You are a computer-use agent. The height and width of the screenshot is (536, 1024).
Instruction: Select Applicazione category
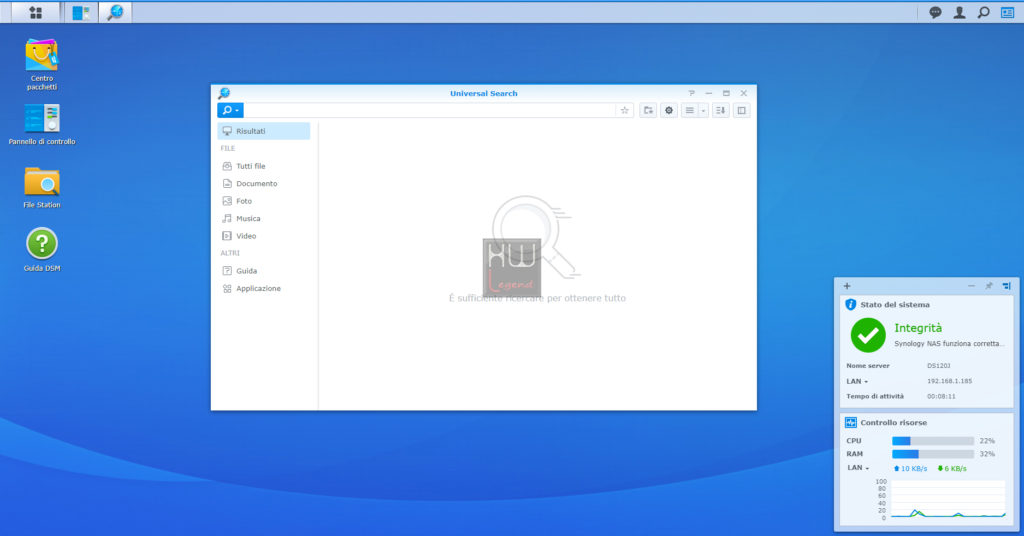click(264, 288)
